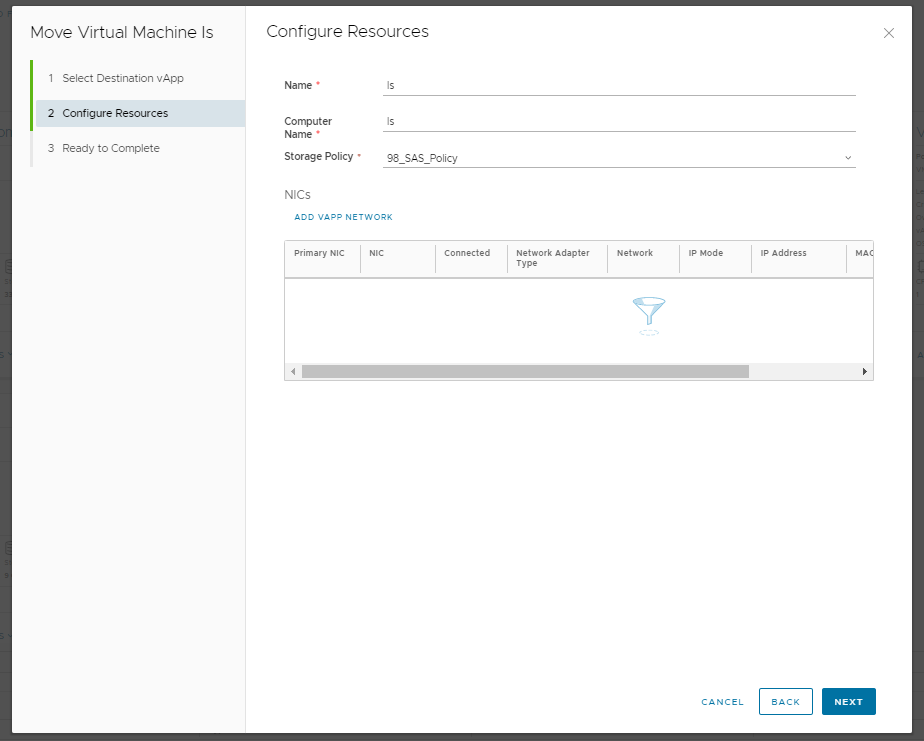The width and height of the screenshot is (924, 741).
Task: Click the IP Mode column header
Action: click(x=705, y=253)
